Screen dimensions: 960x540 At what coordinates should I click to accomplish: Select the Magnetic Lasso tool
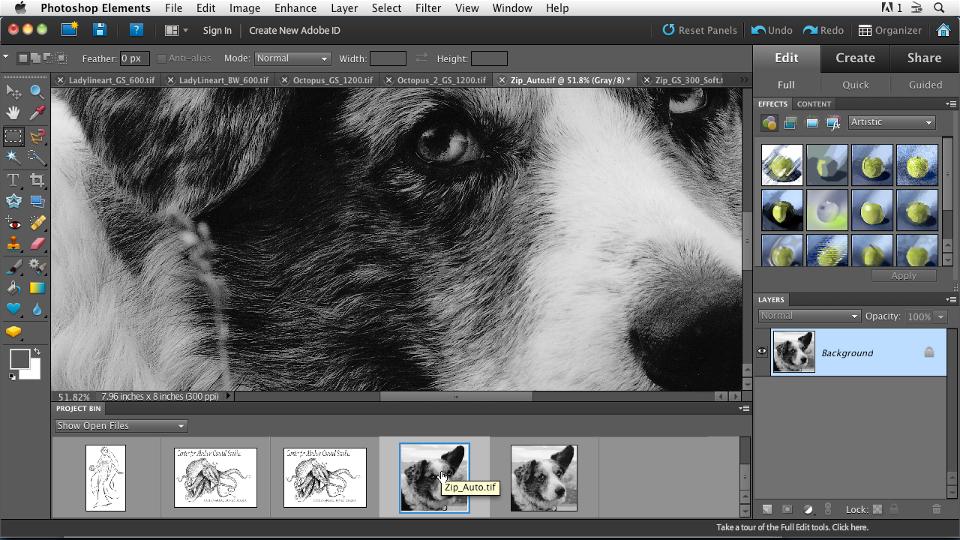coord(37,136)
